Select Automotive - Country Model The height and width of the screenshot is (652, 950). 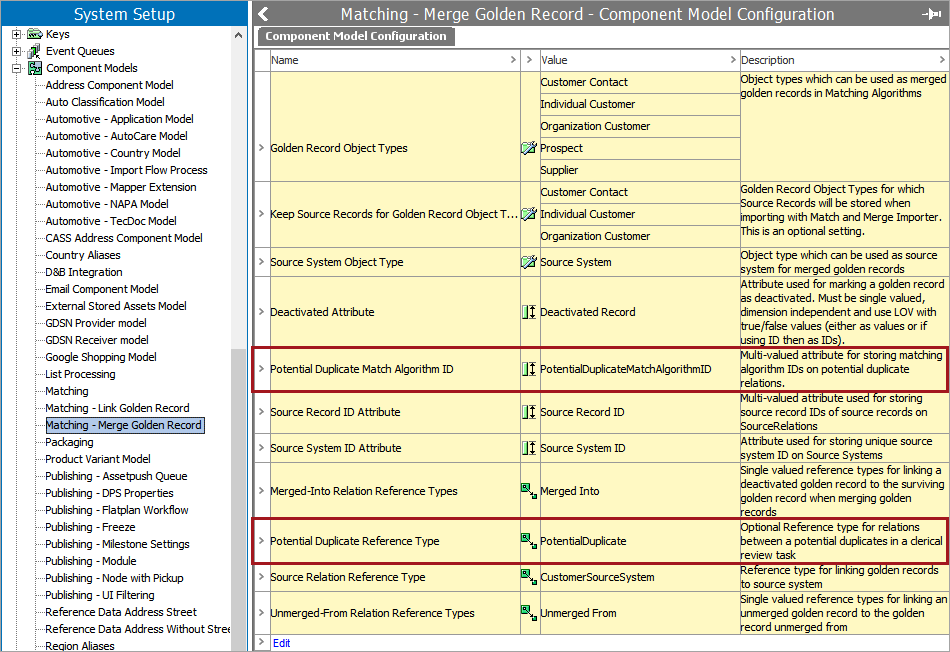113,153
